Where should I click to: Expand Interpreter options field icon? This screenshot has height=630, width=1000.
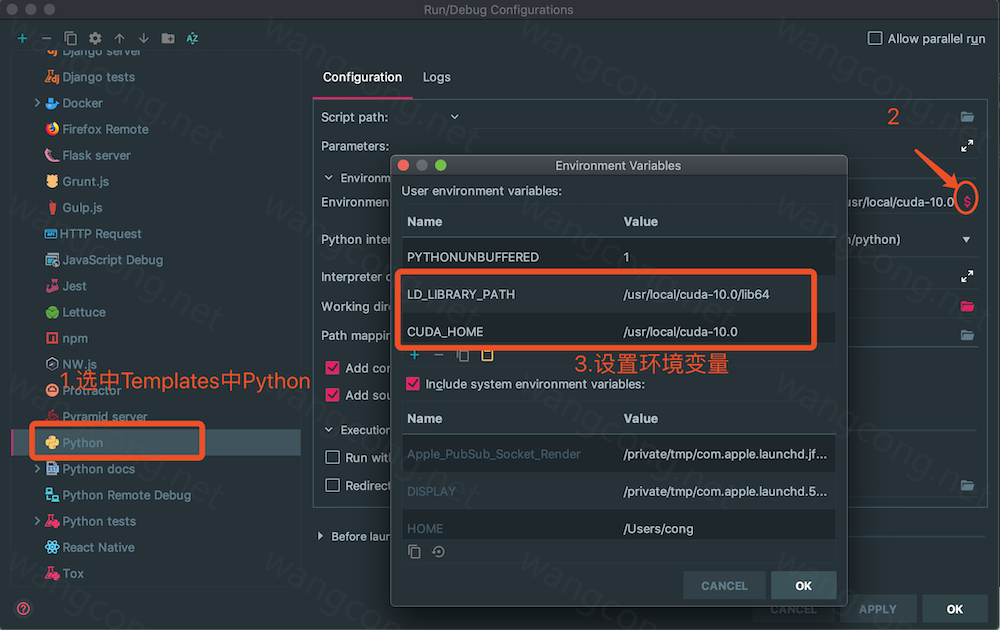coord(967,277)
